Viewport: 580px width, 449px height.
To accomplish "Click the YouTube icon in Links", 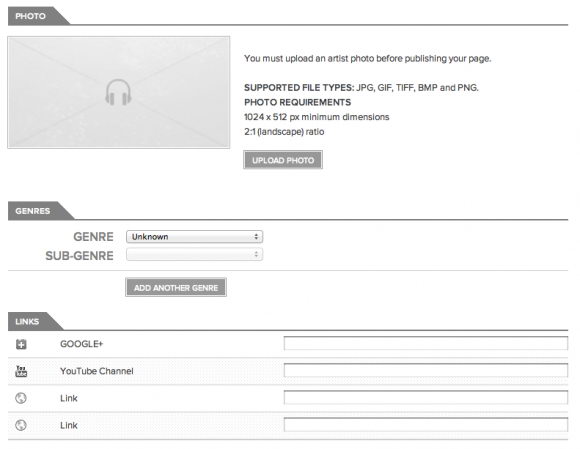I will tap(21, 371).
